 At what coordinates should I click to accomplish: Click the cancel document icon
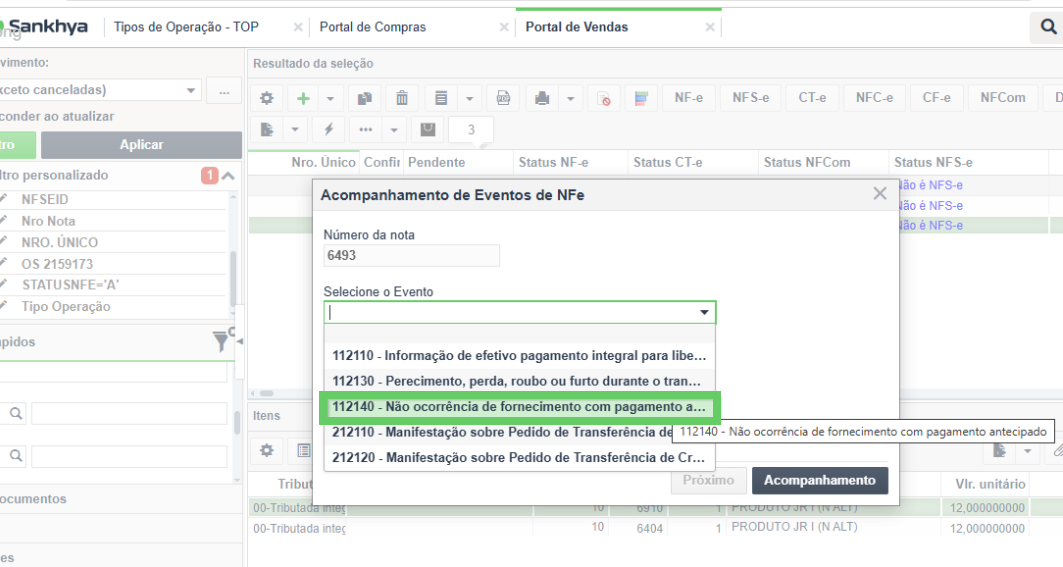pos(603,98)
